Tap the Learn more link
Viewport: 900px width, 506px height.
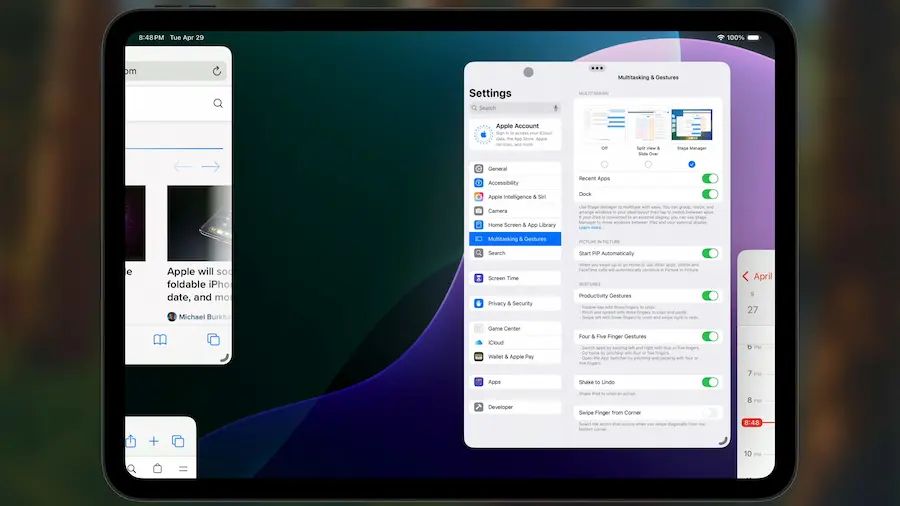pos(590,228)
